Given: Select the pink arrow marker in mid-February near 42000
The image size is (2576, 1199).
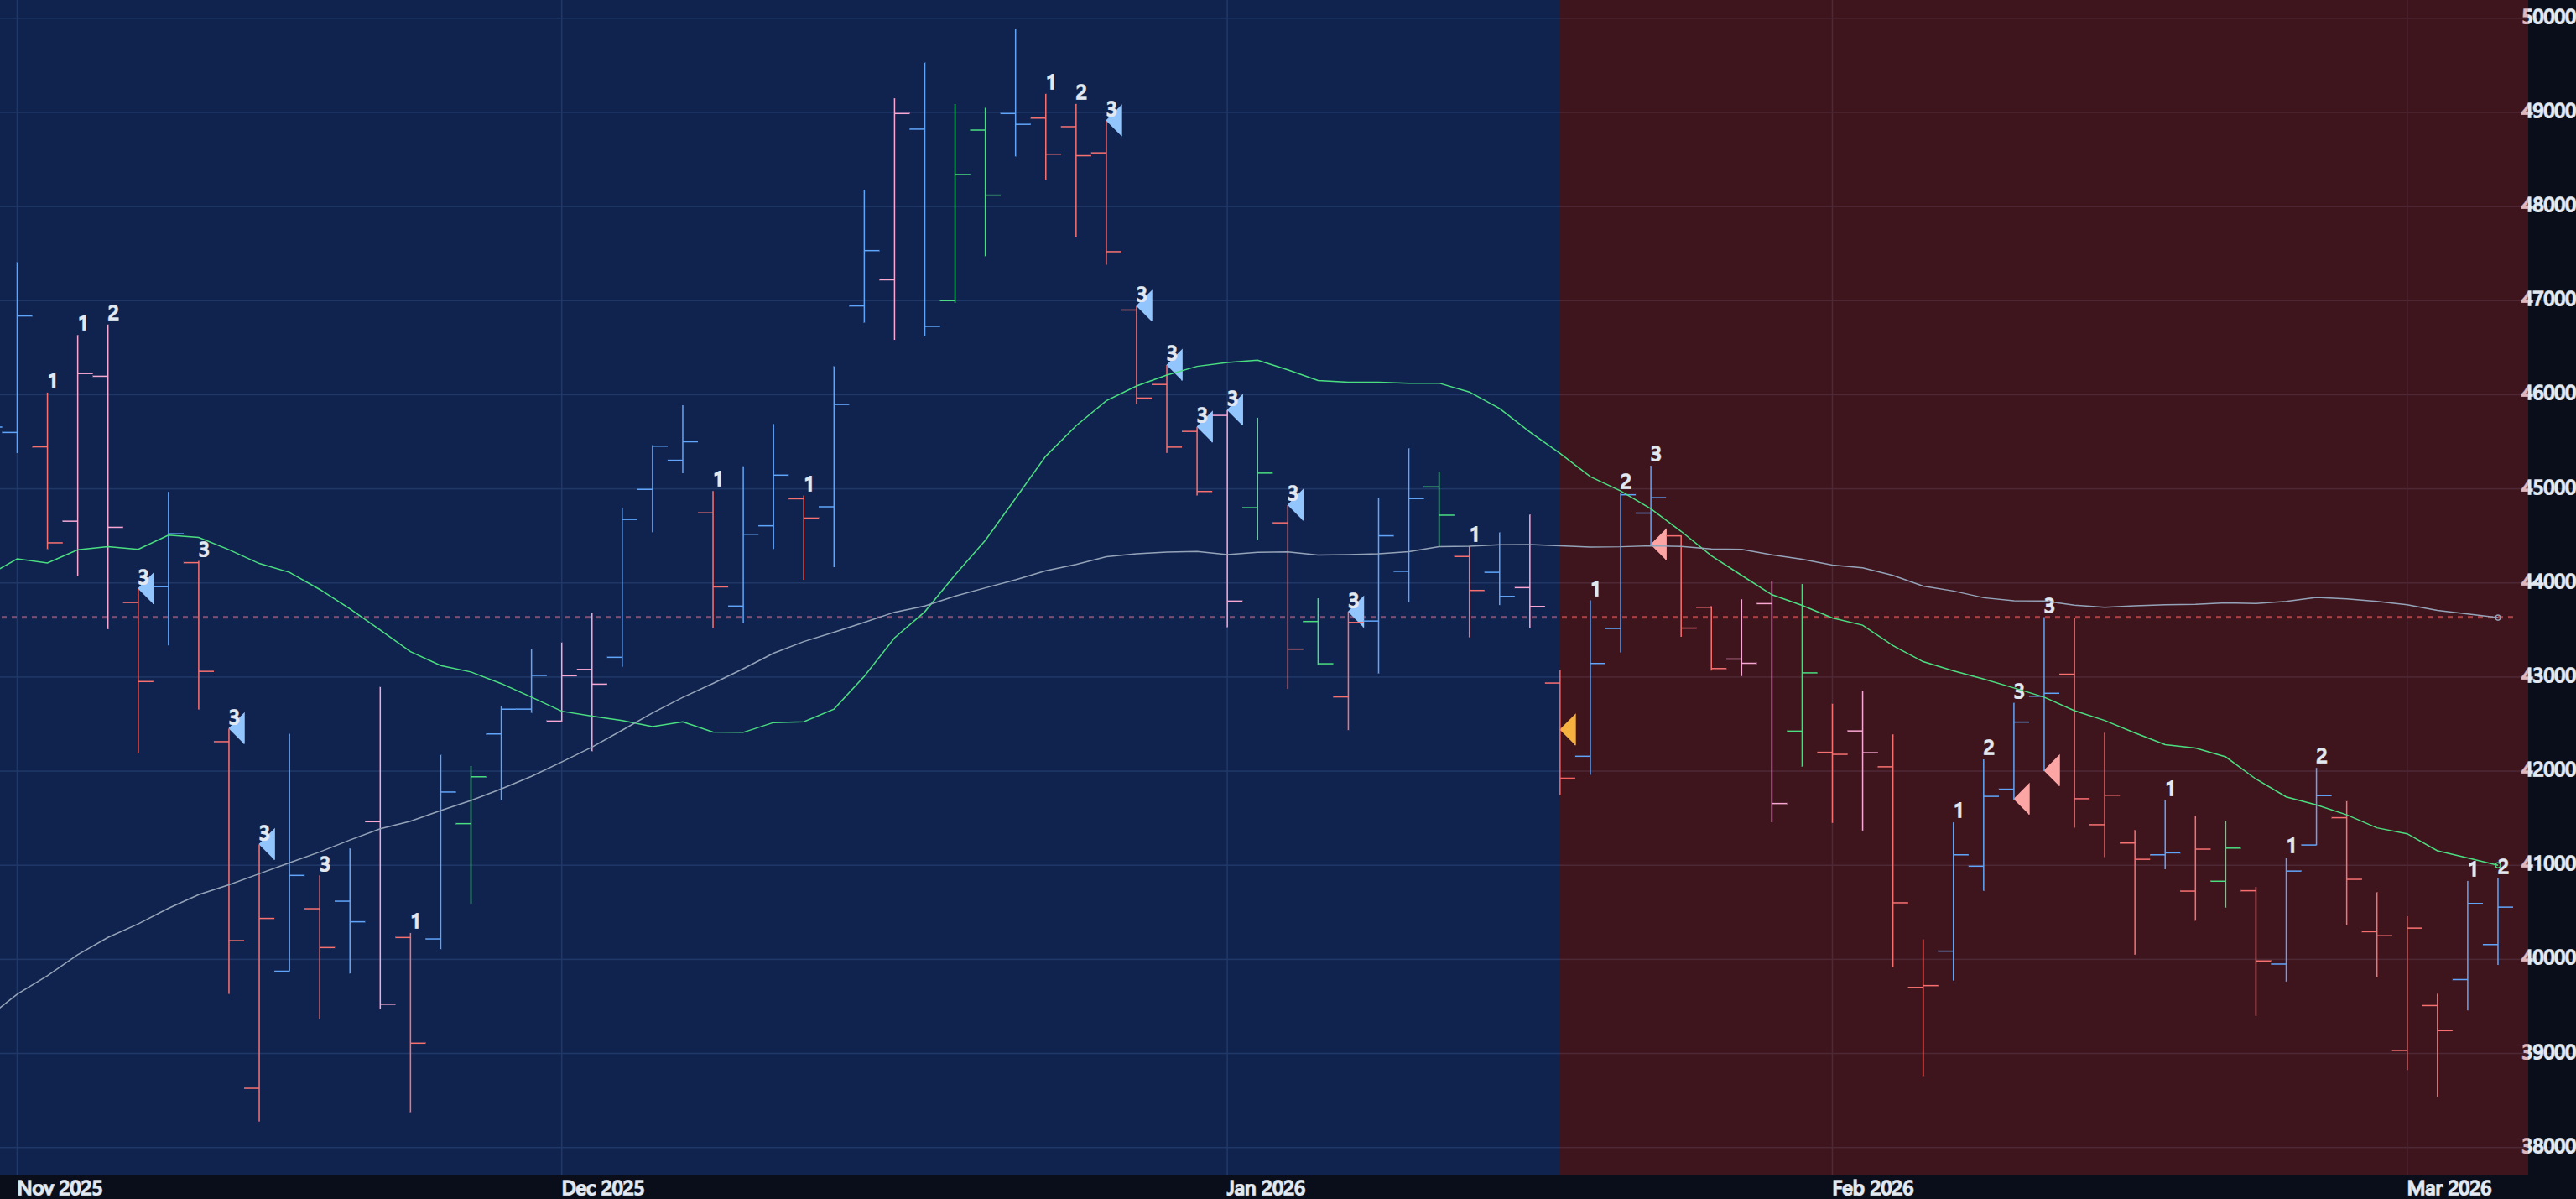Looking at the screenshot, I should 2024,798.
